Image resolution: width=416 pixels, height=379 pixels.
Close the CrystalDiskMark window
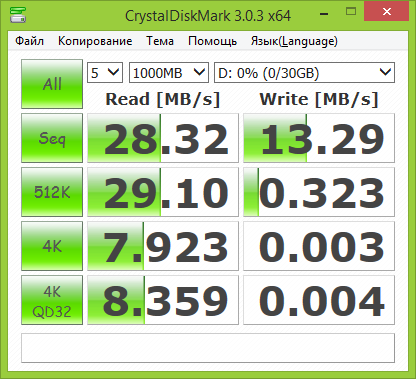pyautogui.click(x=387, y=12)
